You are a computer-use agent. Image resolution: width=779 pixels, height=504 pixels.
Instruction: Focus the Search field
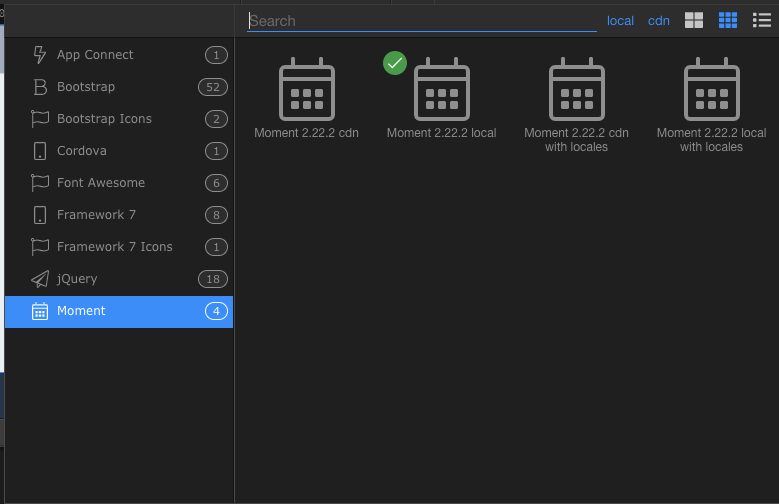pos(422,21)
